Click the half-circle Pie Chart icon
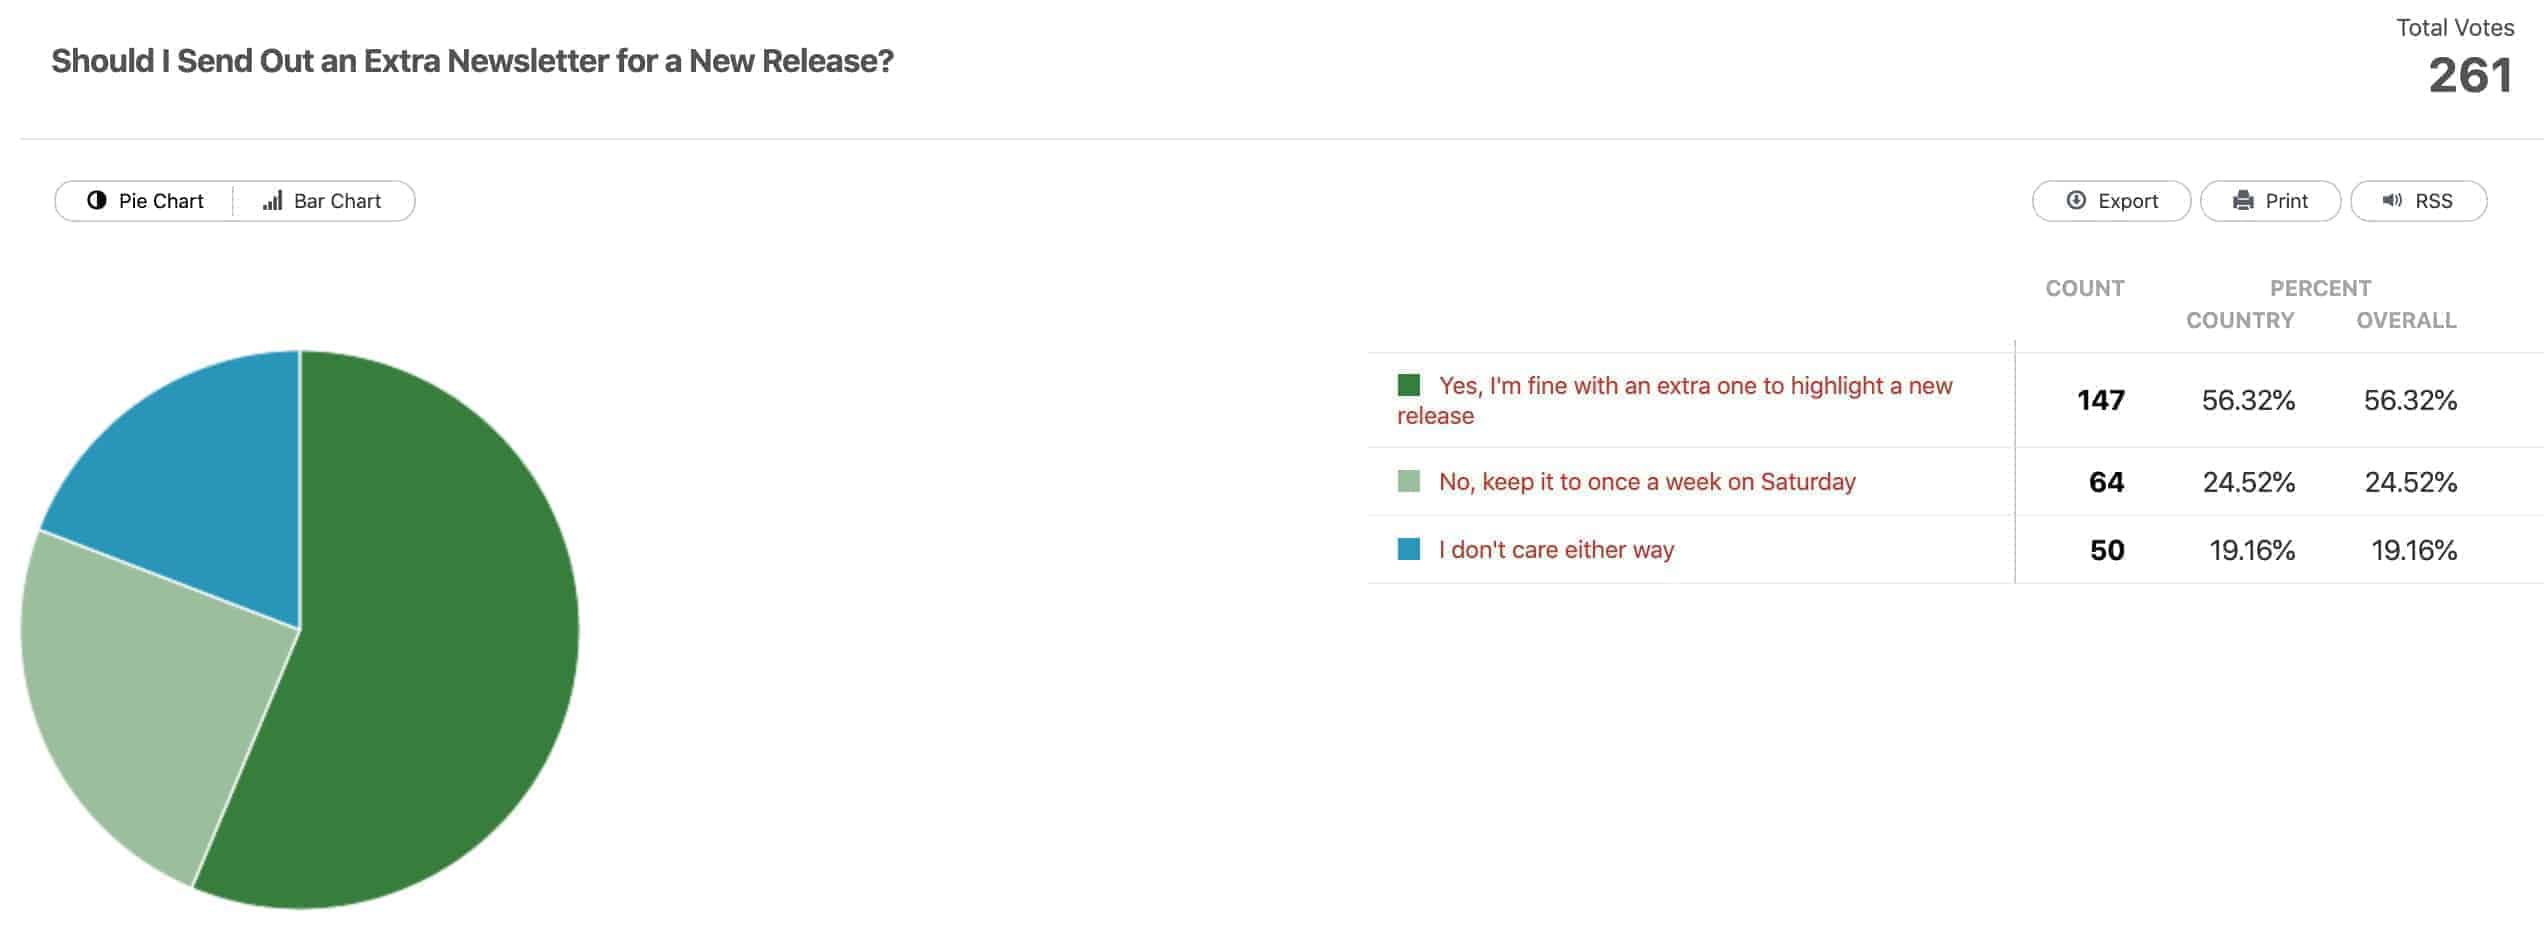This screenshot has height=930, width=2544. pos(97,200)
